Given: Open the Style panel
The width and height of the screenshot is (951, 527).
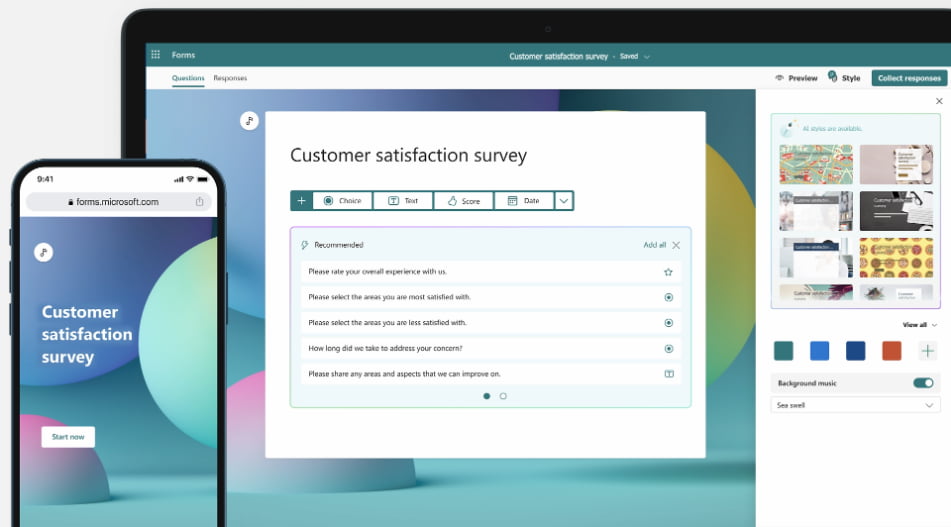Looking at the screenshot, I should [844, 77].
